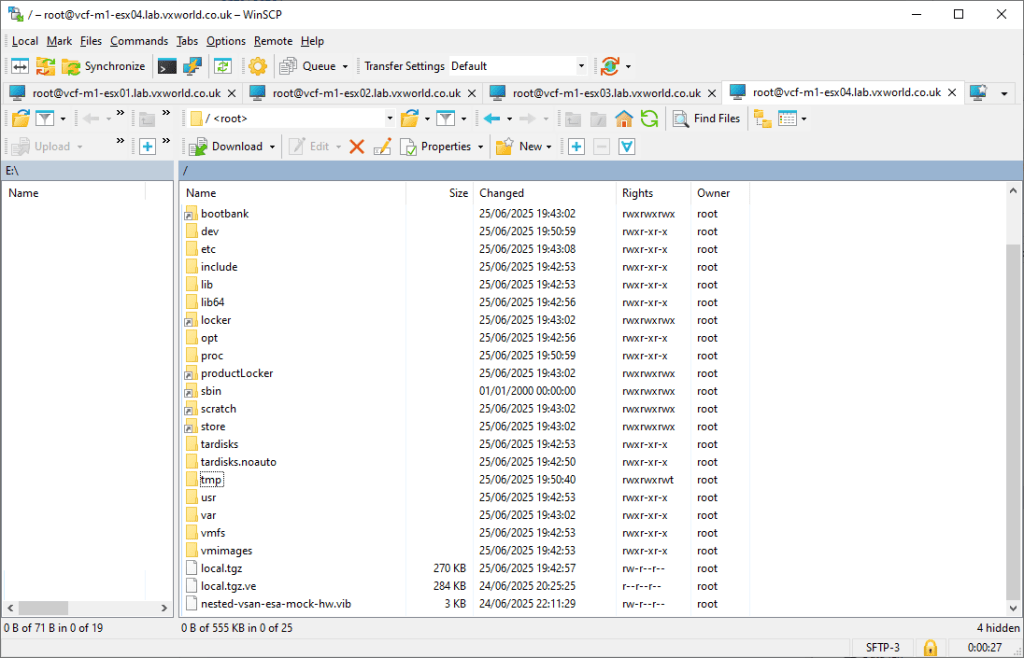Select the nested-vsan-esa-mock-hw.vib file

pos(275,604)
